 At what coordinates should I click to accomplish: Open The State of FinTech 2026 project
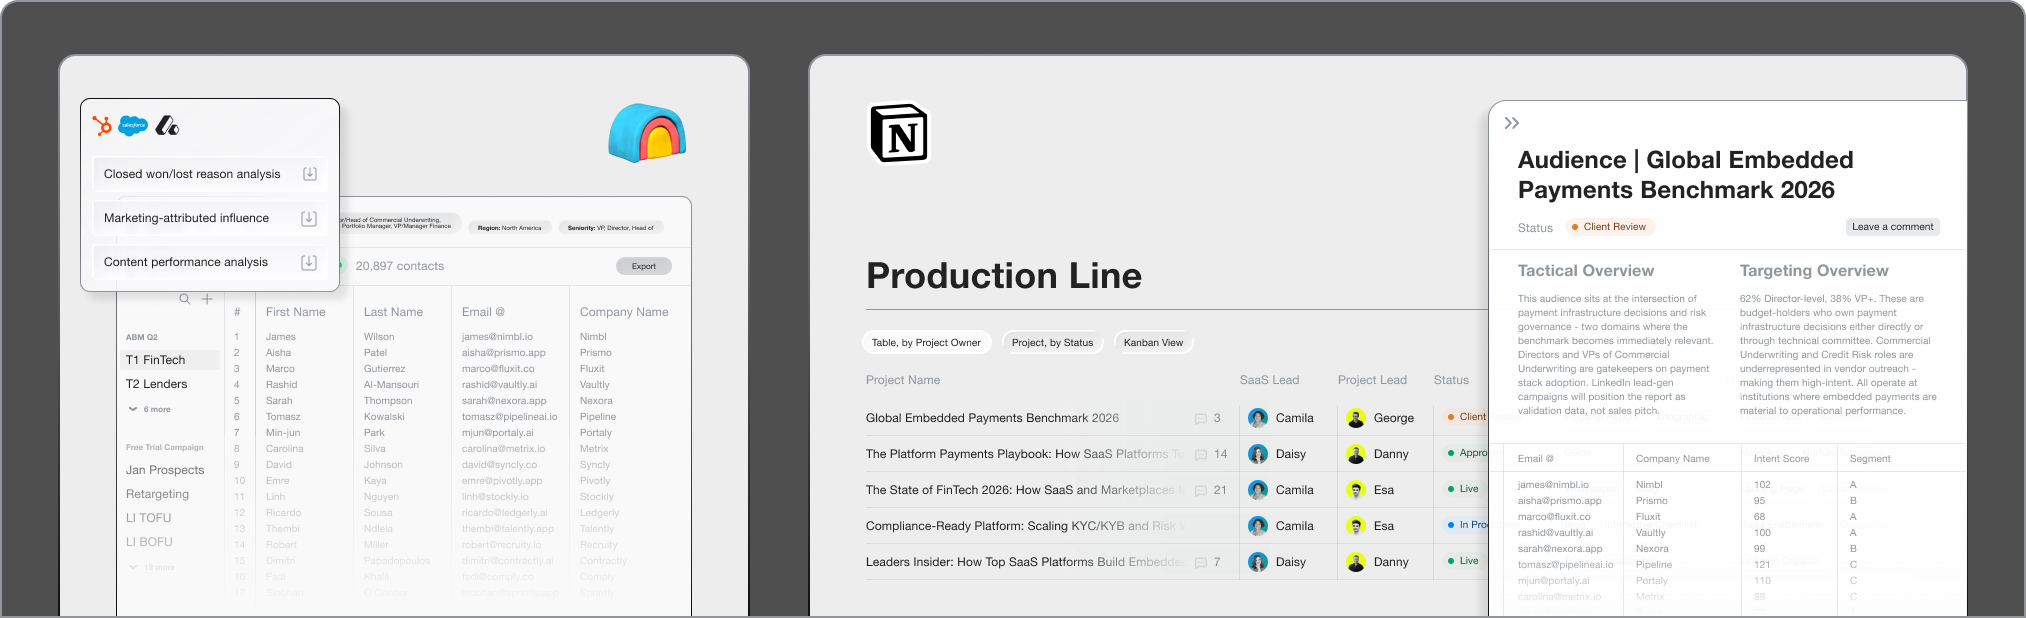point(1020,490)
